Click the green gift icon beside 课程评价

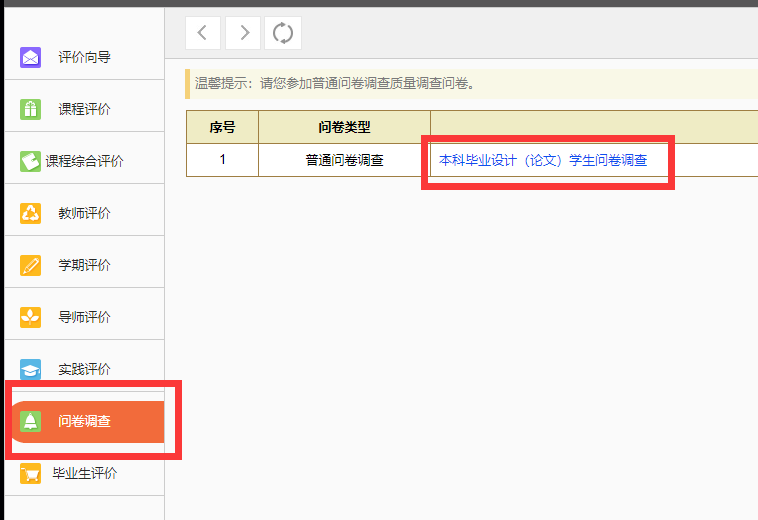[30, 109]
